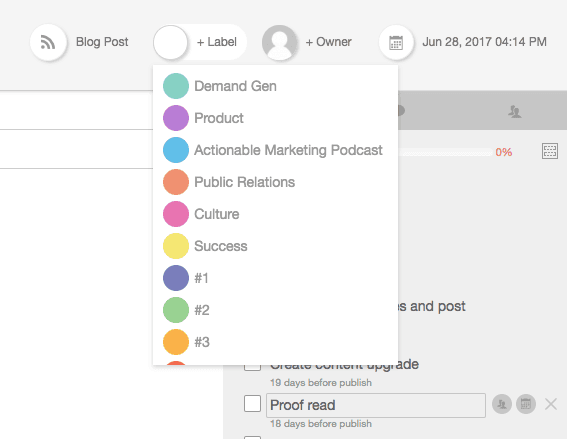
Task: Click the Blog Post content type text
Action: (102, 42)
